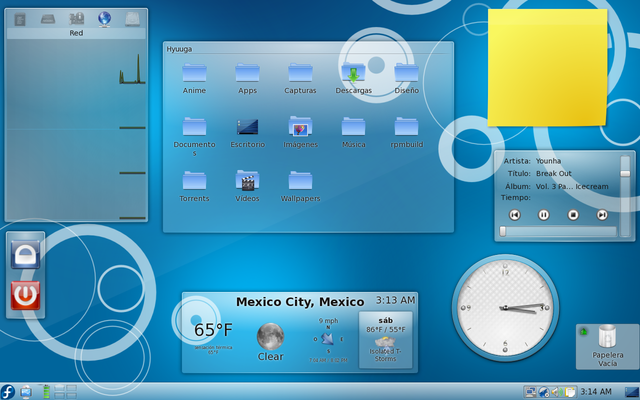
Task: Open the Capturas folder
Action: pyautogui.click(x=300, y=78)
